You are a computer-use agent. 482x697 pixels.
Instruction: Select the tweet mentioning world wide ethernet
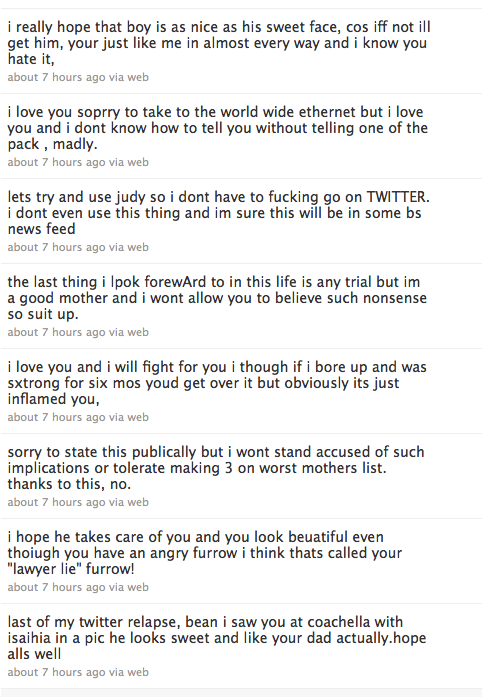pyautogui.click(x=241, y=136)
